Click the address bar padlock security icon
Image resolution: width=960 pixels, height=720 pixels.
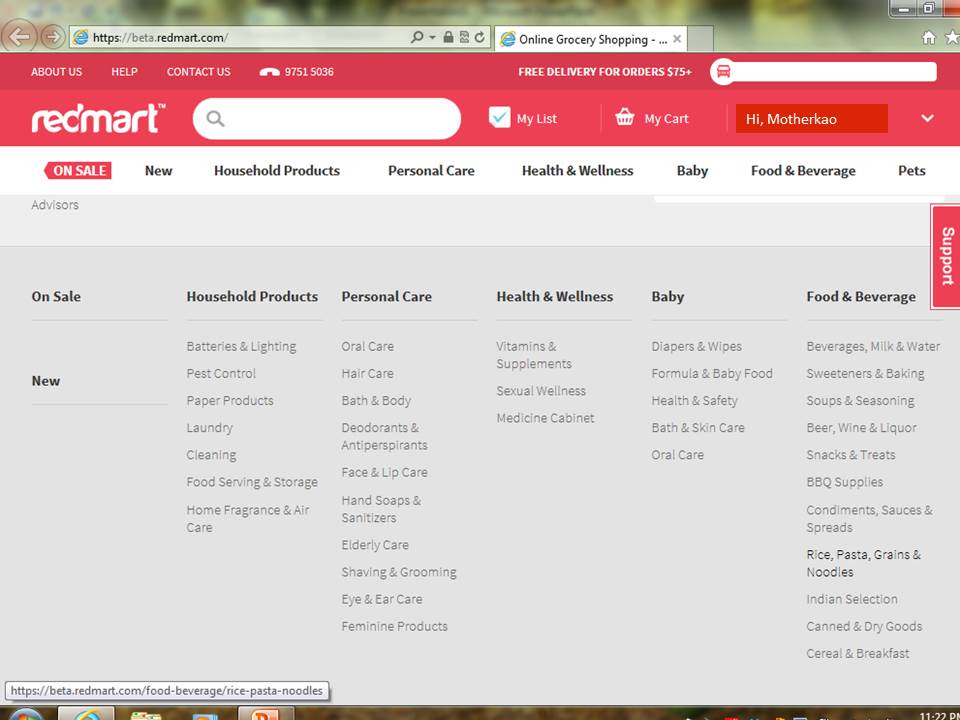pos(448,37)
